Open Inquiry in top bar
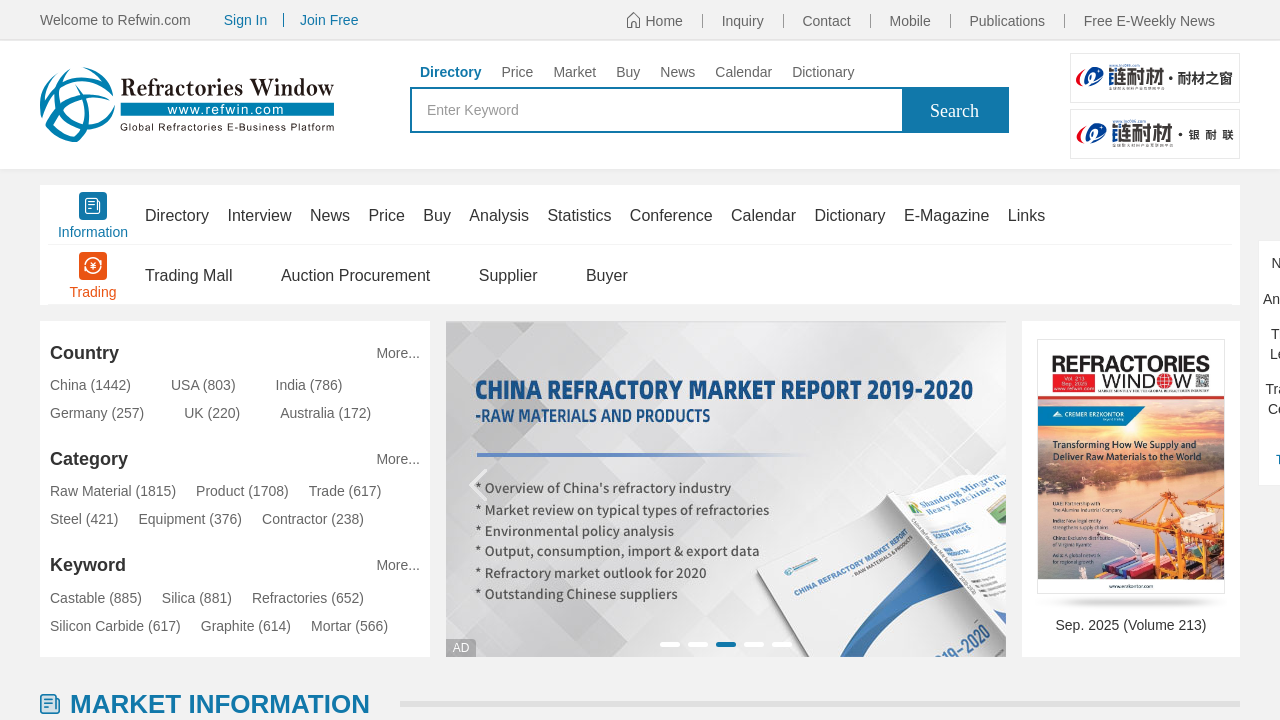1280x720 pixels. point(743,21)
